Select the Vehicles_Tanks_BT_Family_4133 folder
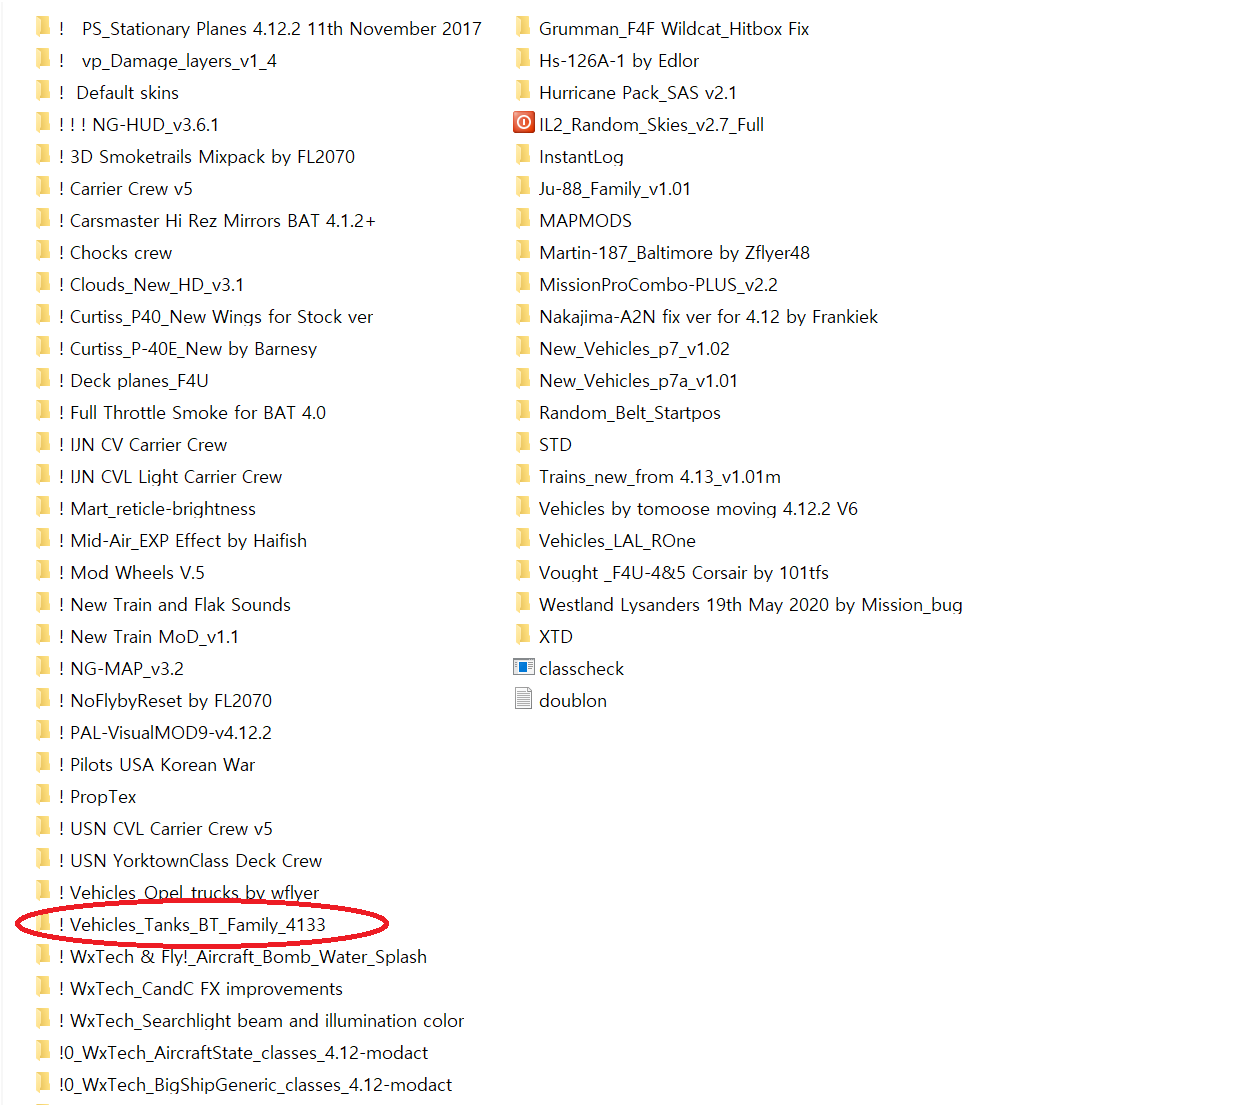Image resolution: width=1241 pixels, height=1105 pixels. 192,925
